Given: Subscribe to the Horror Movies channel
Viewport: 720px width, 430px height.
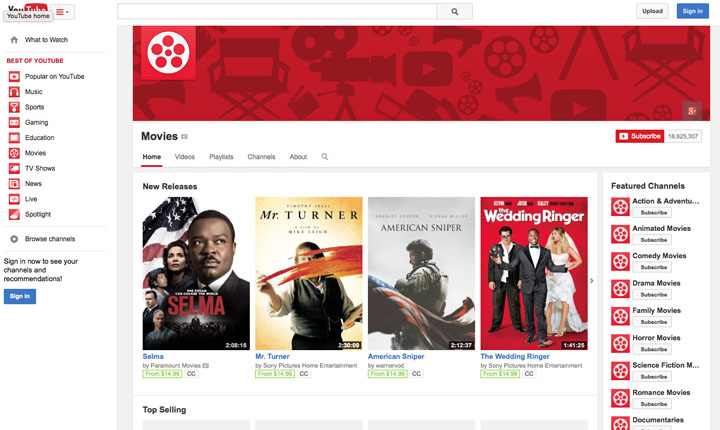Looking at the screenshot, I should [654, 350].
